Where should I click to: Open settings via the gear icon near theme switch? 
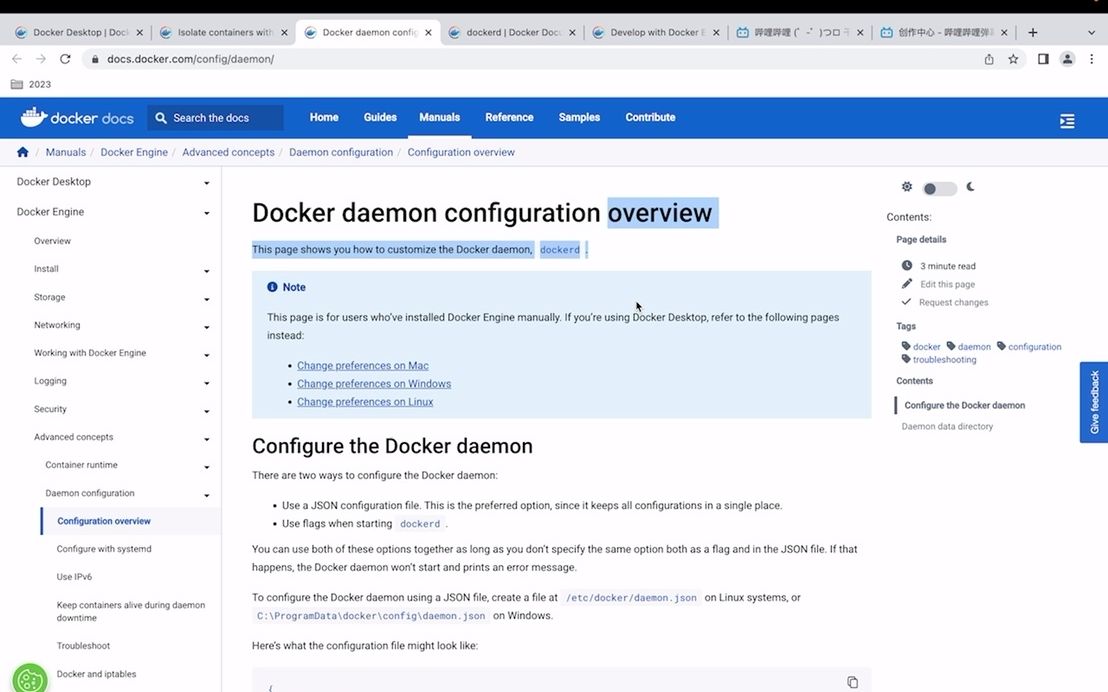[906, 187]
